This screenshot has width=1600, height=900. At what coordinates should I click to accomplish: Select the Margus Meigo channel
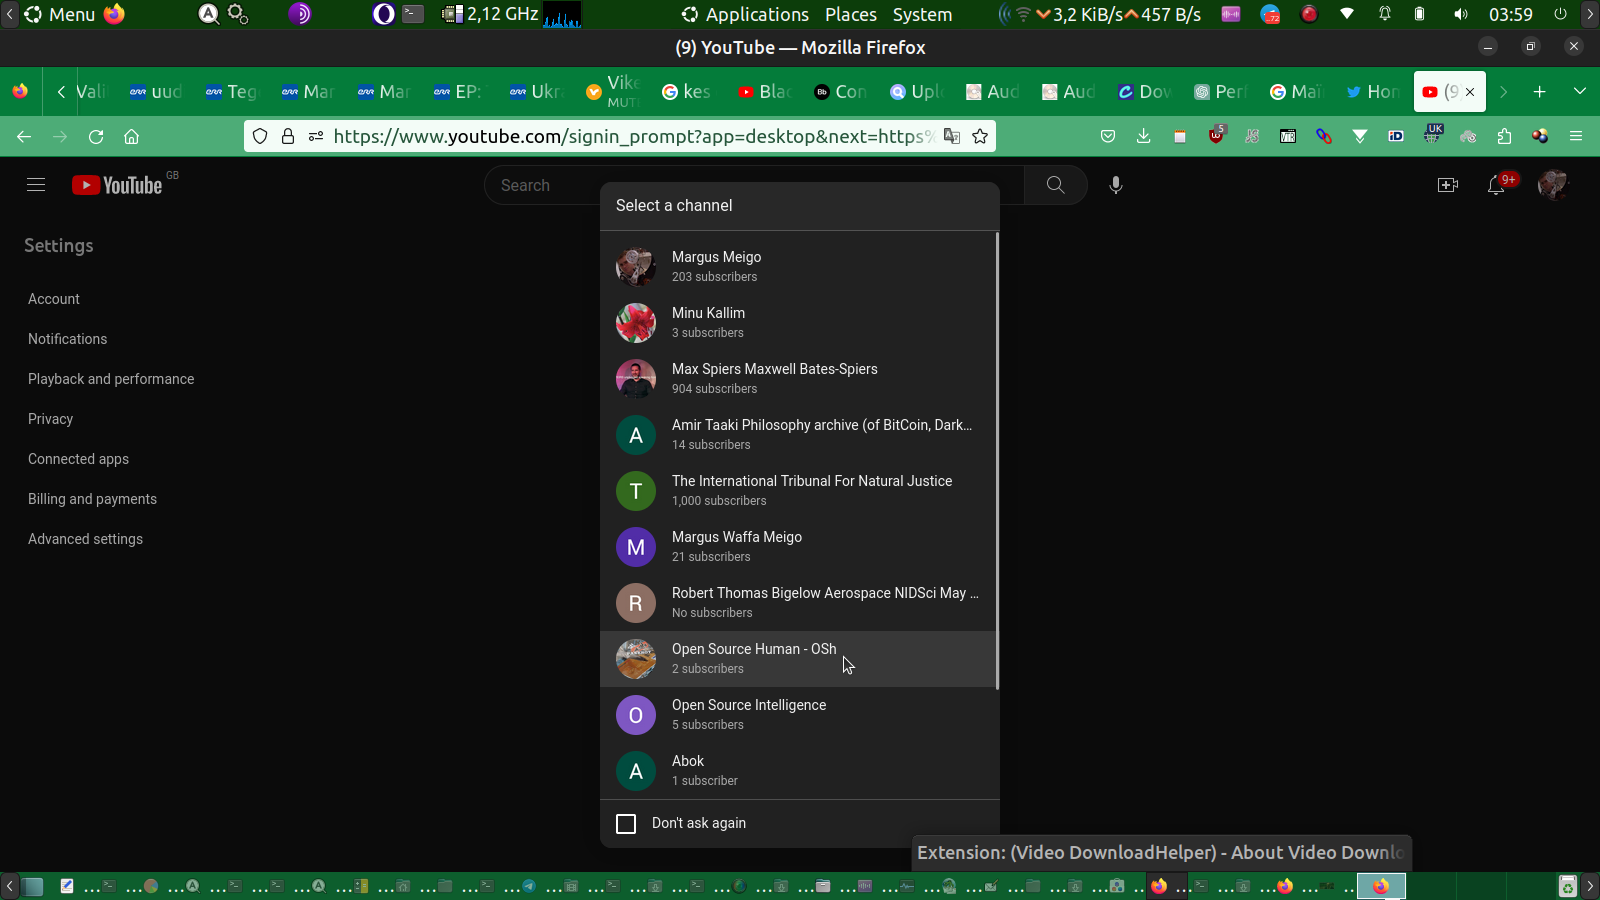798,267
